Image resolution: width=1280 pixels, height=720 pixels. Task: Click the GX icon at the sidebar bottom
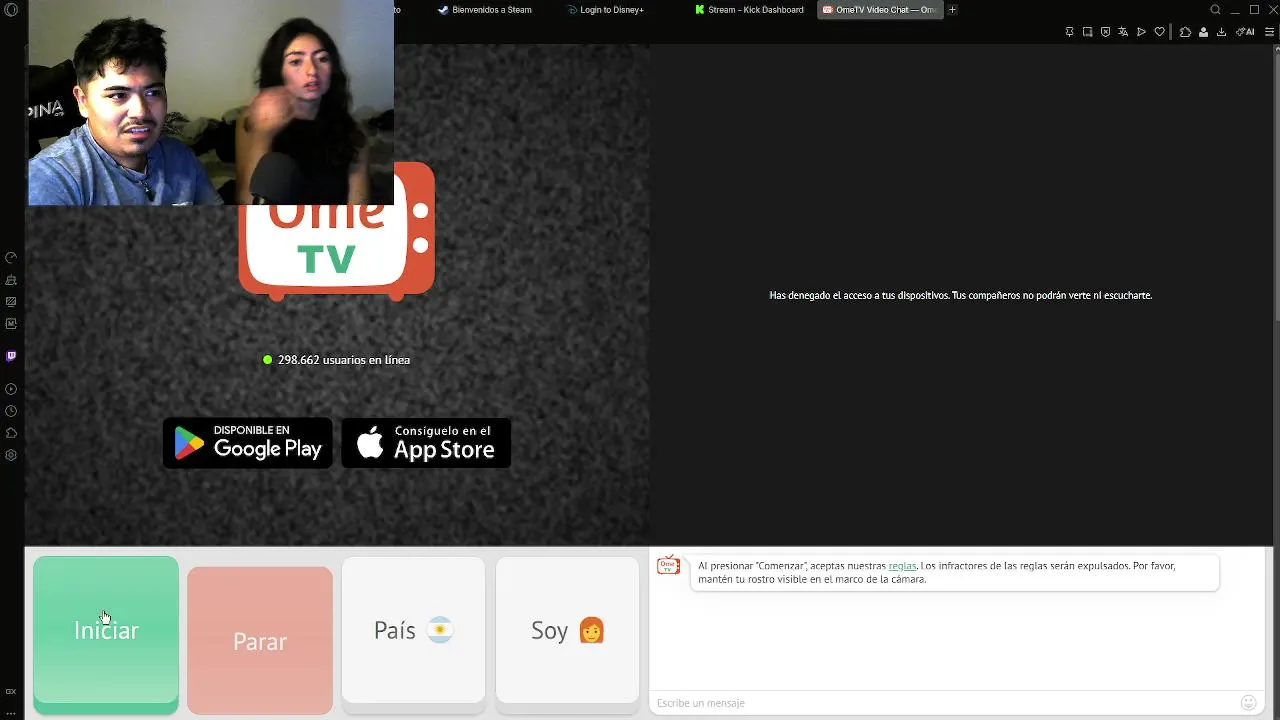11,691
